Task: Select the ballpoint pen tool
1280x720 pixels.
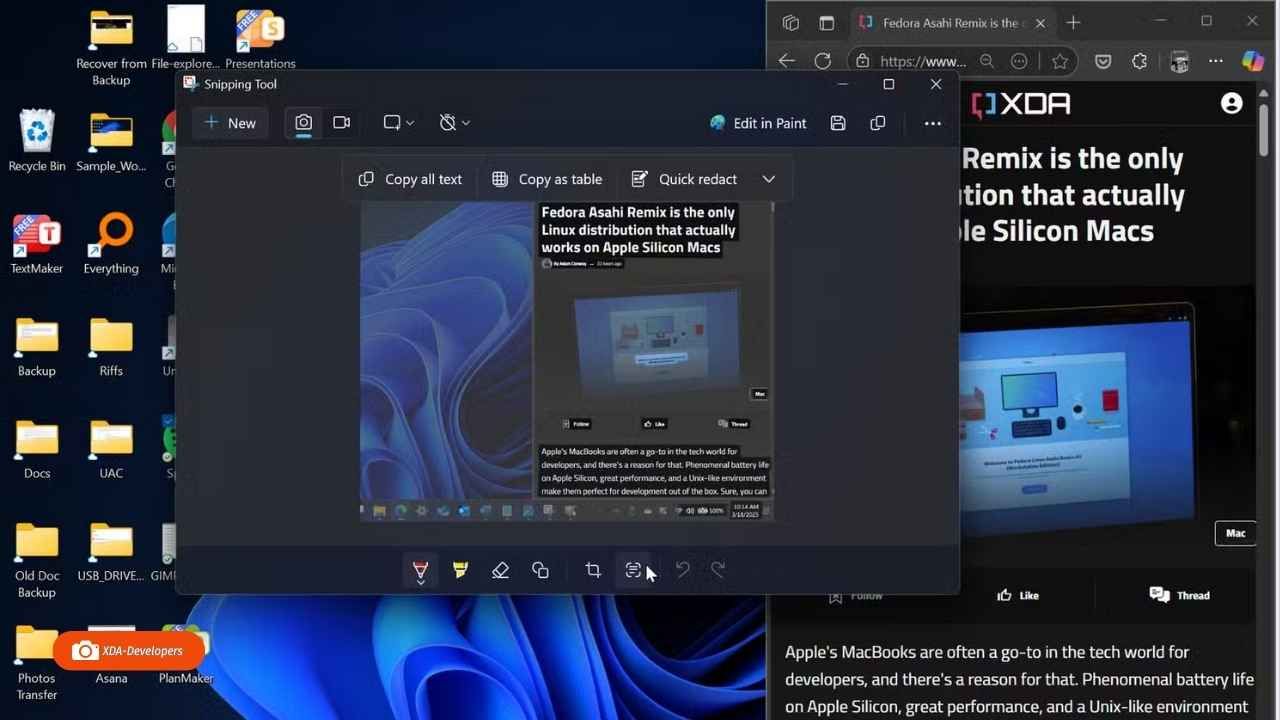Action: coord(420,570)
